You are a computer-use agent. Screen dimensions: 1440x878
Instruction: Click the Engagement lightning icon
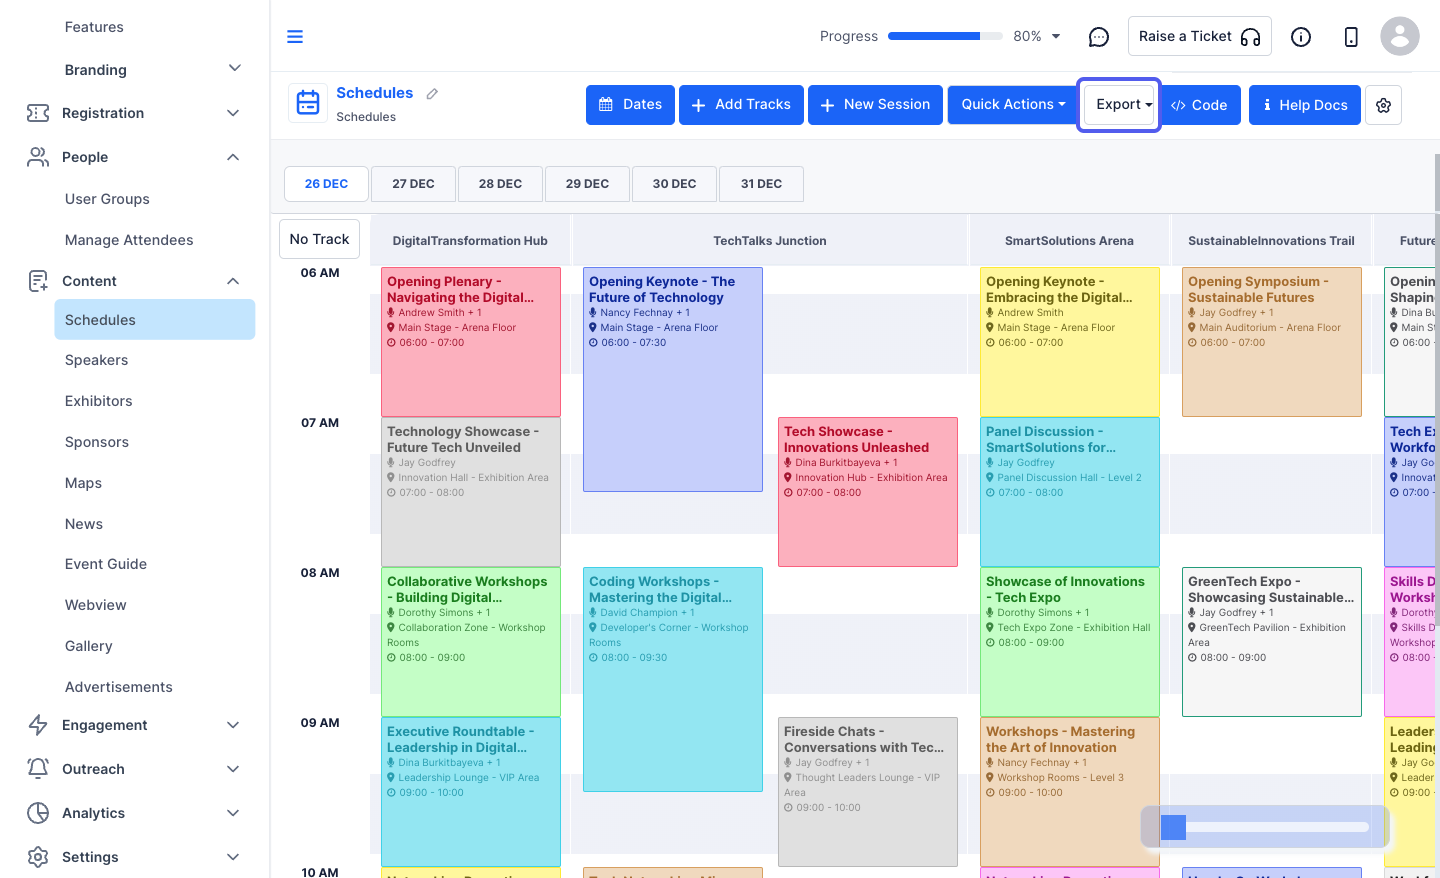tap(38, 725)
